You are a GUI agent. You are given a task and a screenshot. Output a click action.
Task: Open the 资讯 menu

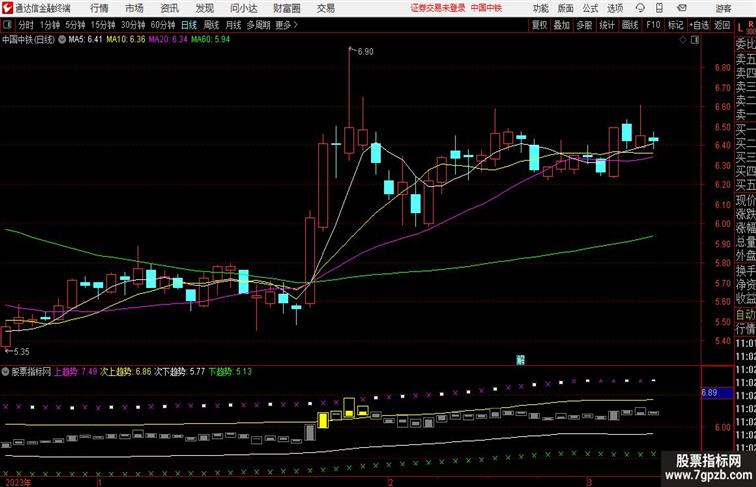169,8
